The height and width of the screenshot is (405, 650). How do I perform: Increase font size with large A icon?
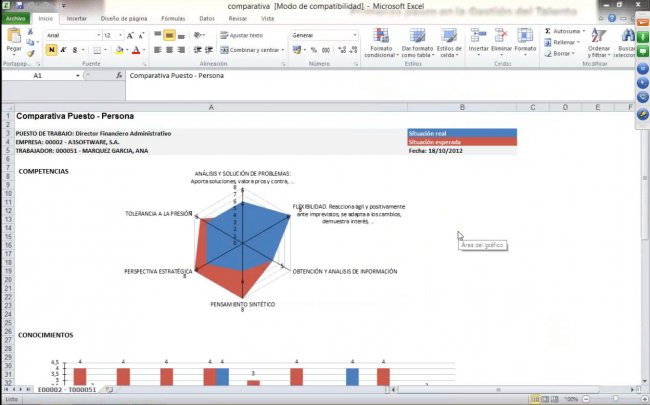tap(130, 36)
